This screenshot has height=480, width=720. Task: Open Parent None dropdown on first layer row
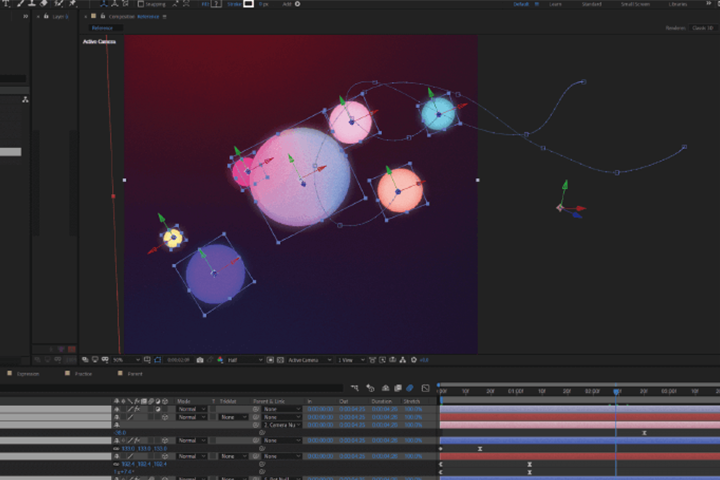282,409
